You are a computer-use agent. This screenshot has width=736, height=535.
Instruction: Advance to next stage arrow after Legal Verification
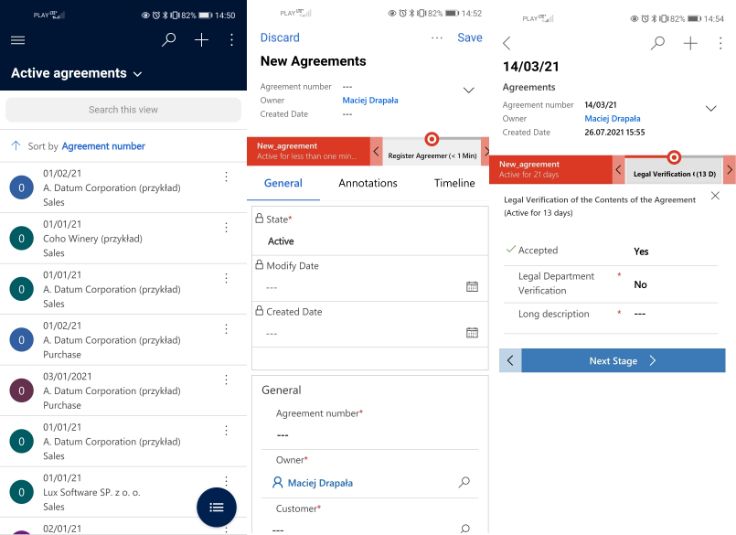coord(729,169)
